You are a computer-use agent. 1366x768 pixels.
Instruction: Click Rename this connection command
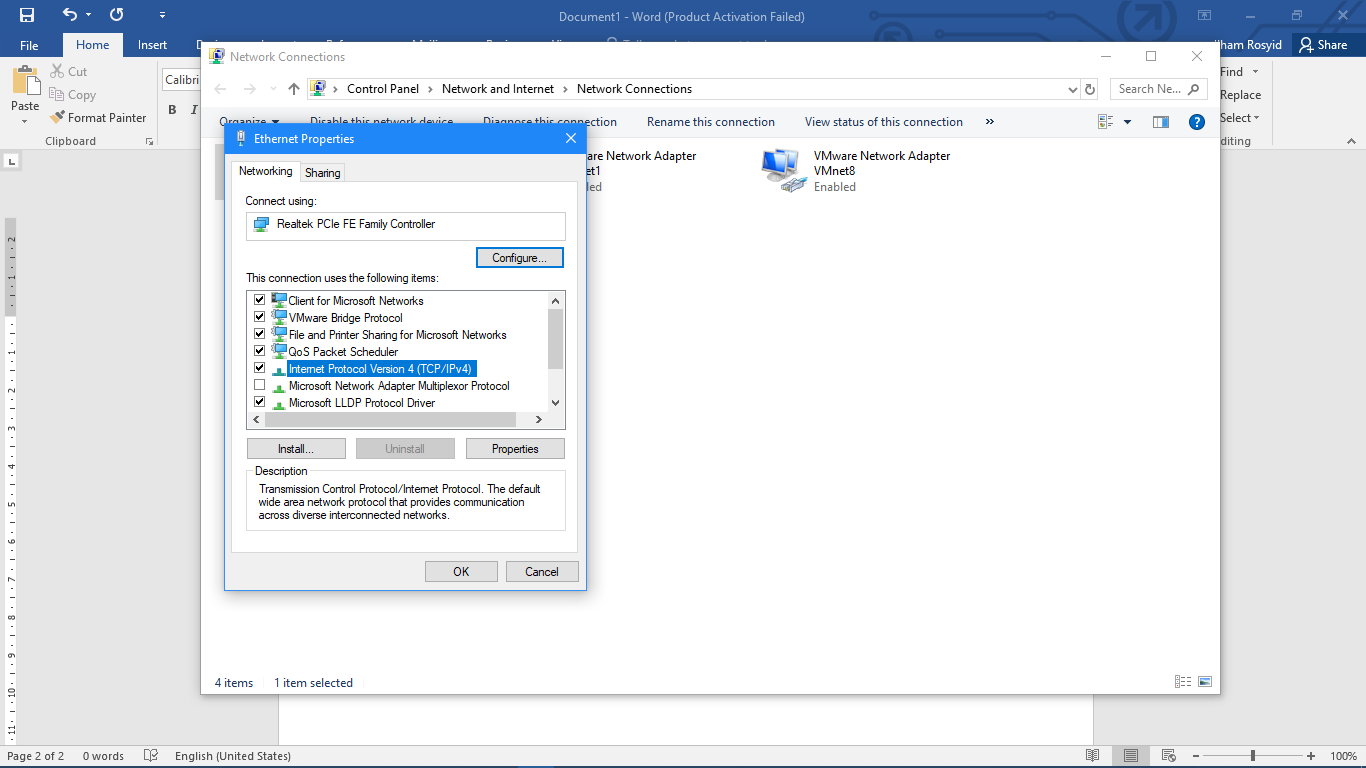point(711,122)
